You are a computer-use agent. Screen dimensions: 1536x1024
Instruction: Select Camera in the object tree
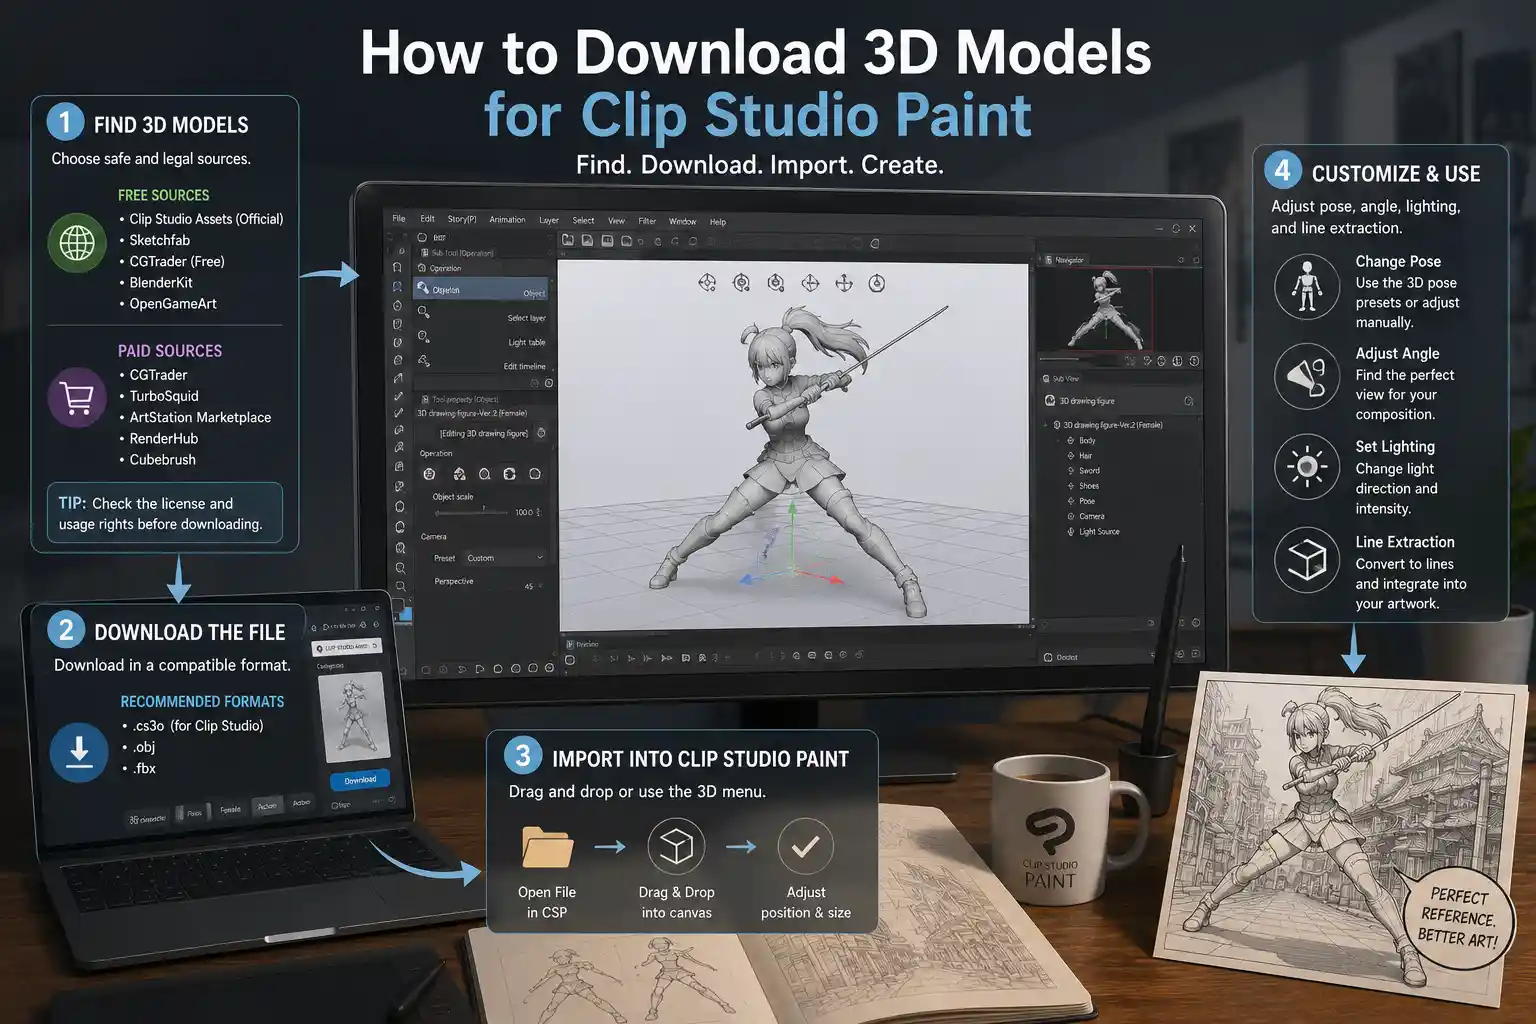1091,517
